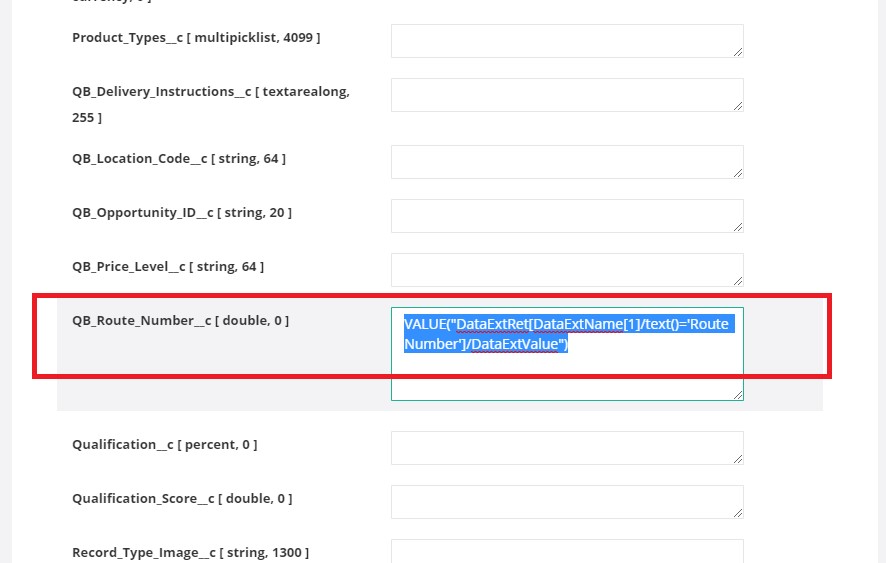Screen dimensions: 886x563
Task: Click the Product_Types__c text area
Action: (x=566, y=41)
